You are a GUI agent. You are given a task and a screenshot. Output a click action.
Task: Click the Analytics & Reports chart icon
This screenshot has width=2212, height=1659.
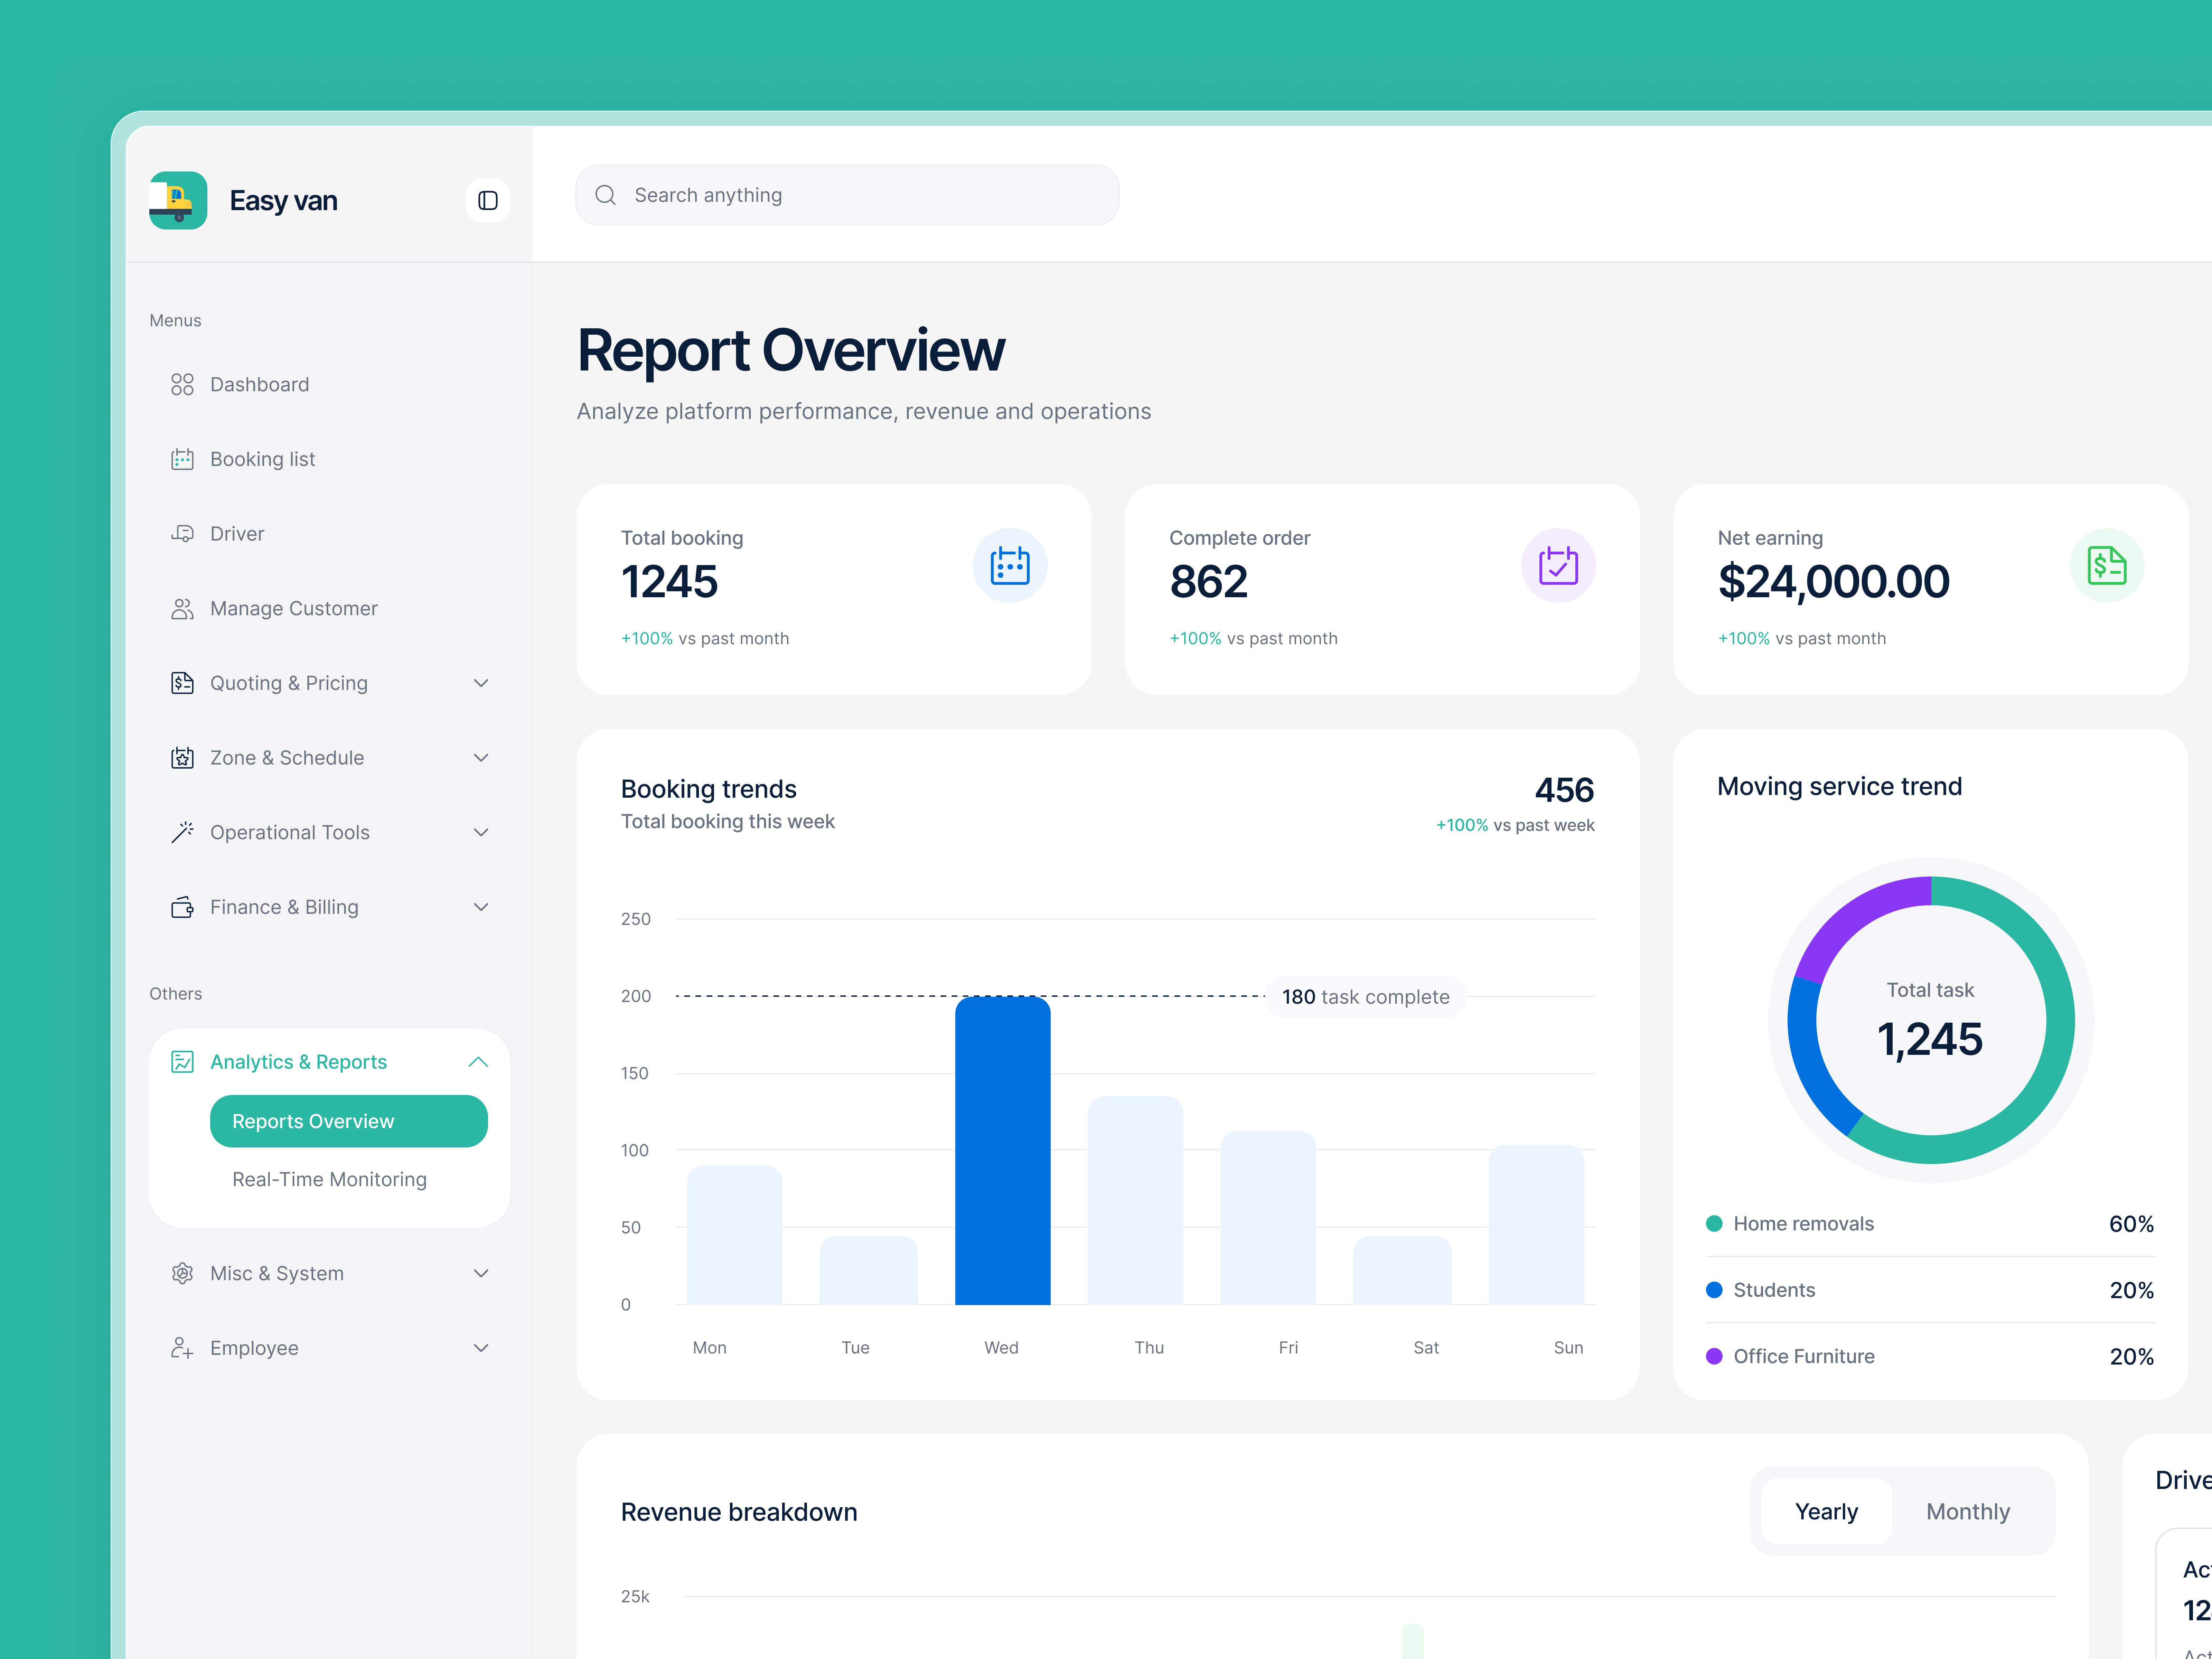182,1062
